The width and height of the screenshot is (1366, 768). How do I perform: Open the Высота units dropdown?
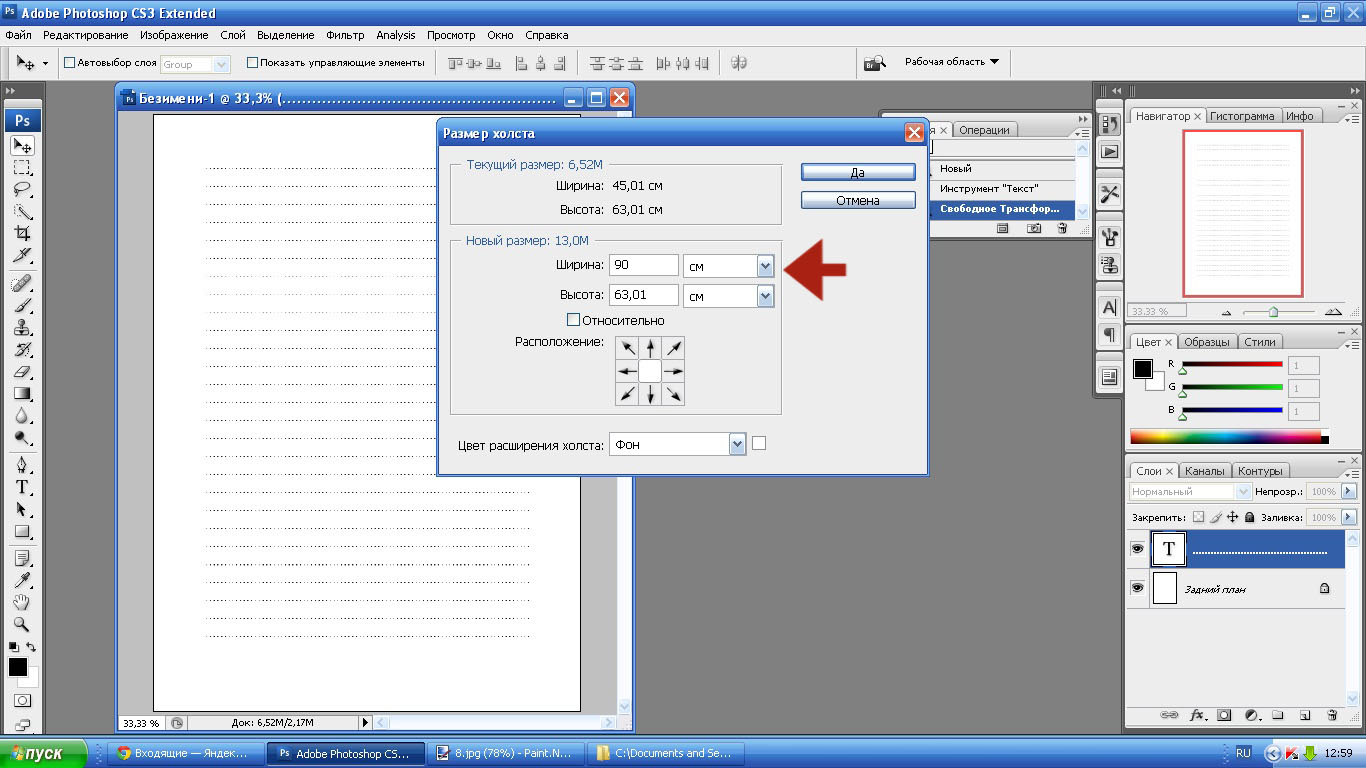(766, 296)
